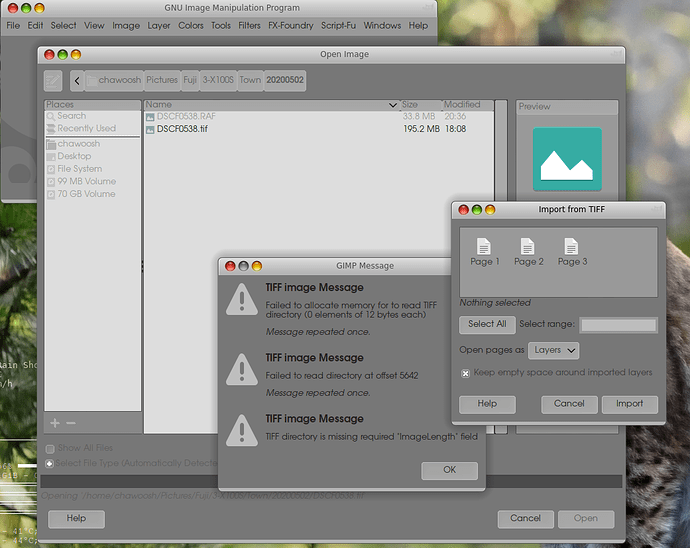Image resolution: width=690 pixels, height=548 pixels.
Task: Click the Select range input field
Action: (618, 324)
